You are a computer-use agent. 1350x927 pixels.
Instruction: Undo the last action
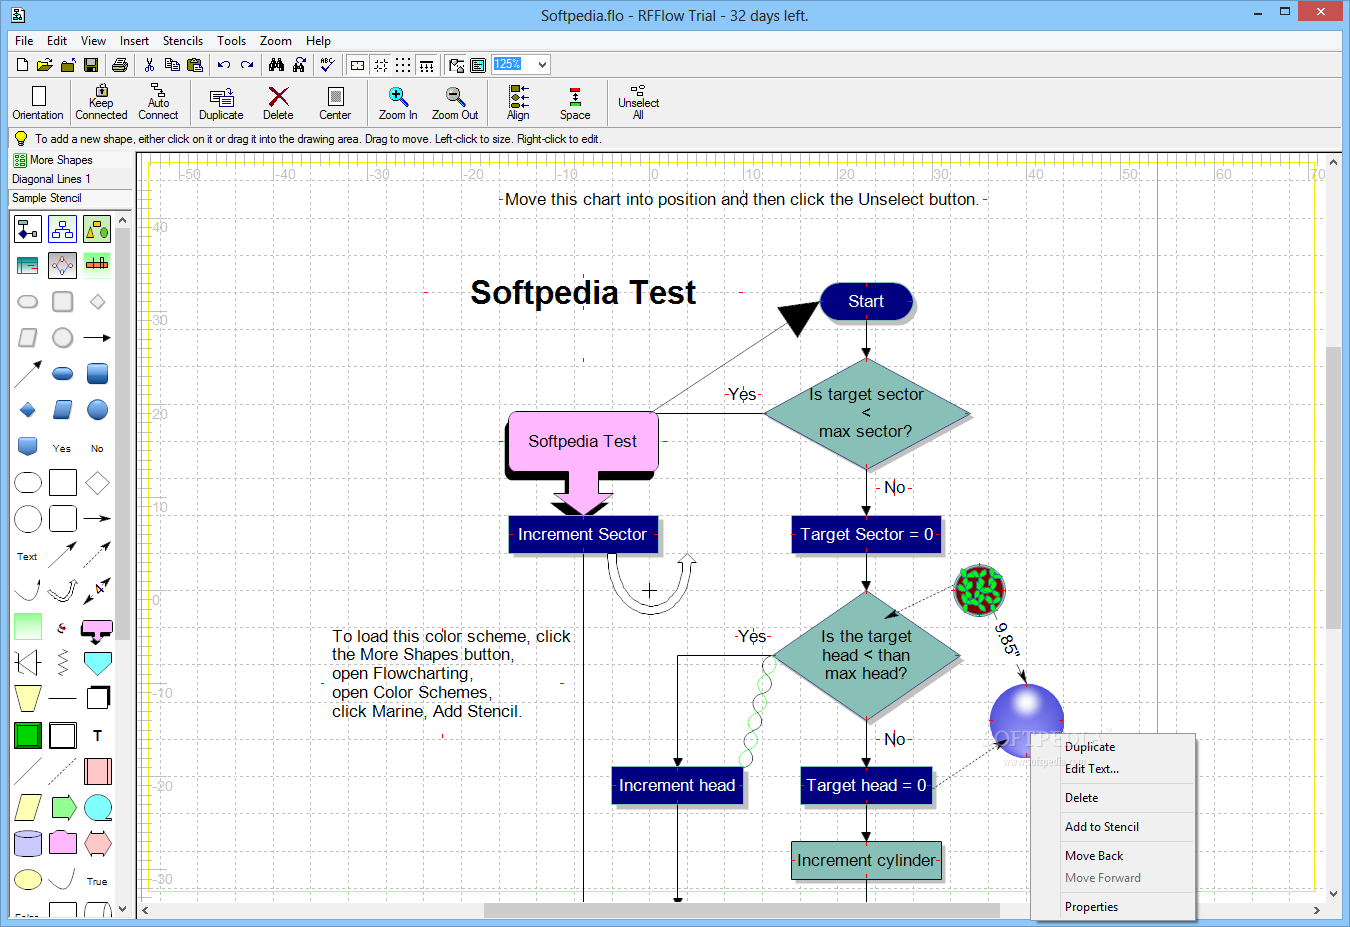tap(224, 65)
